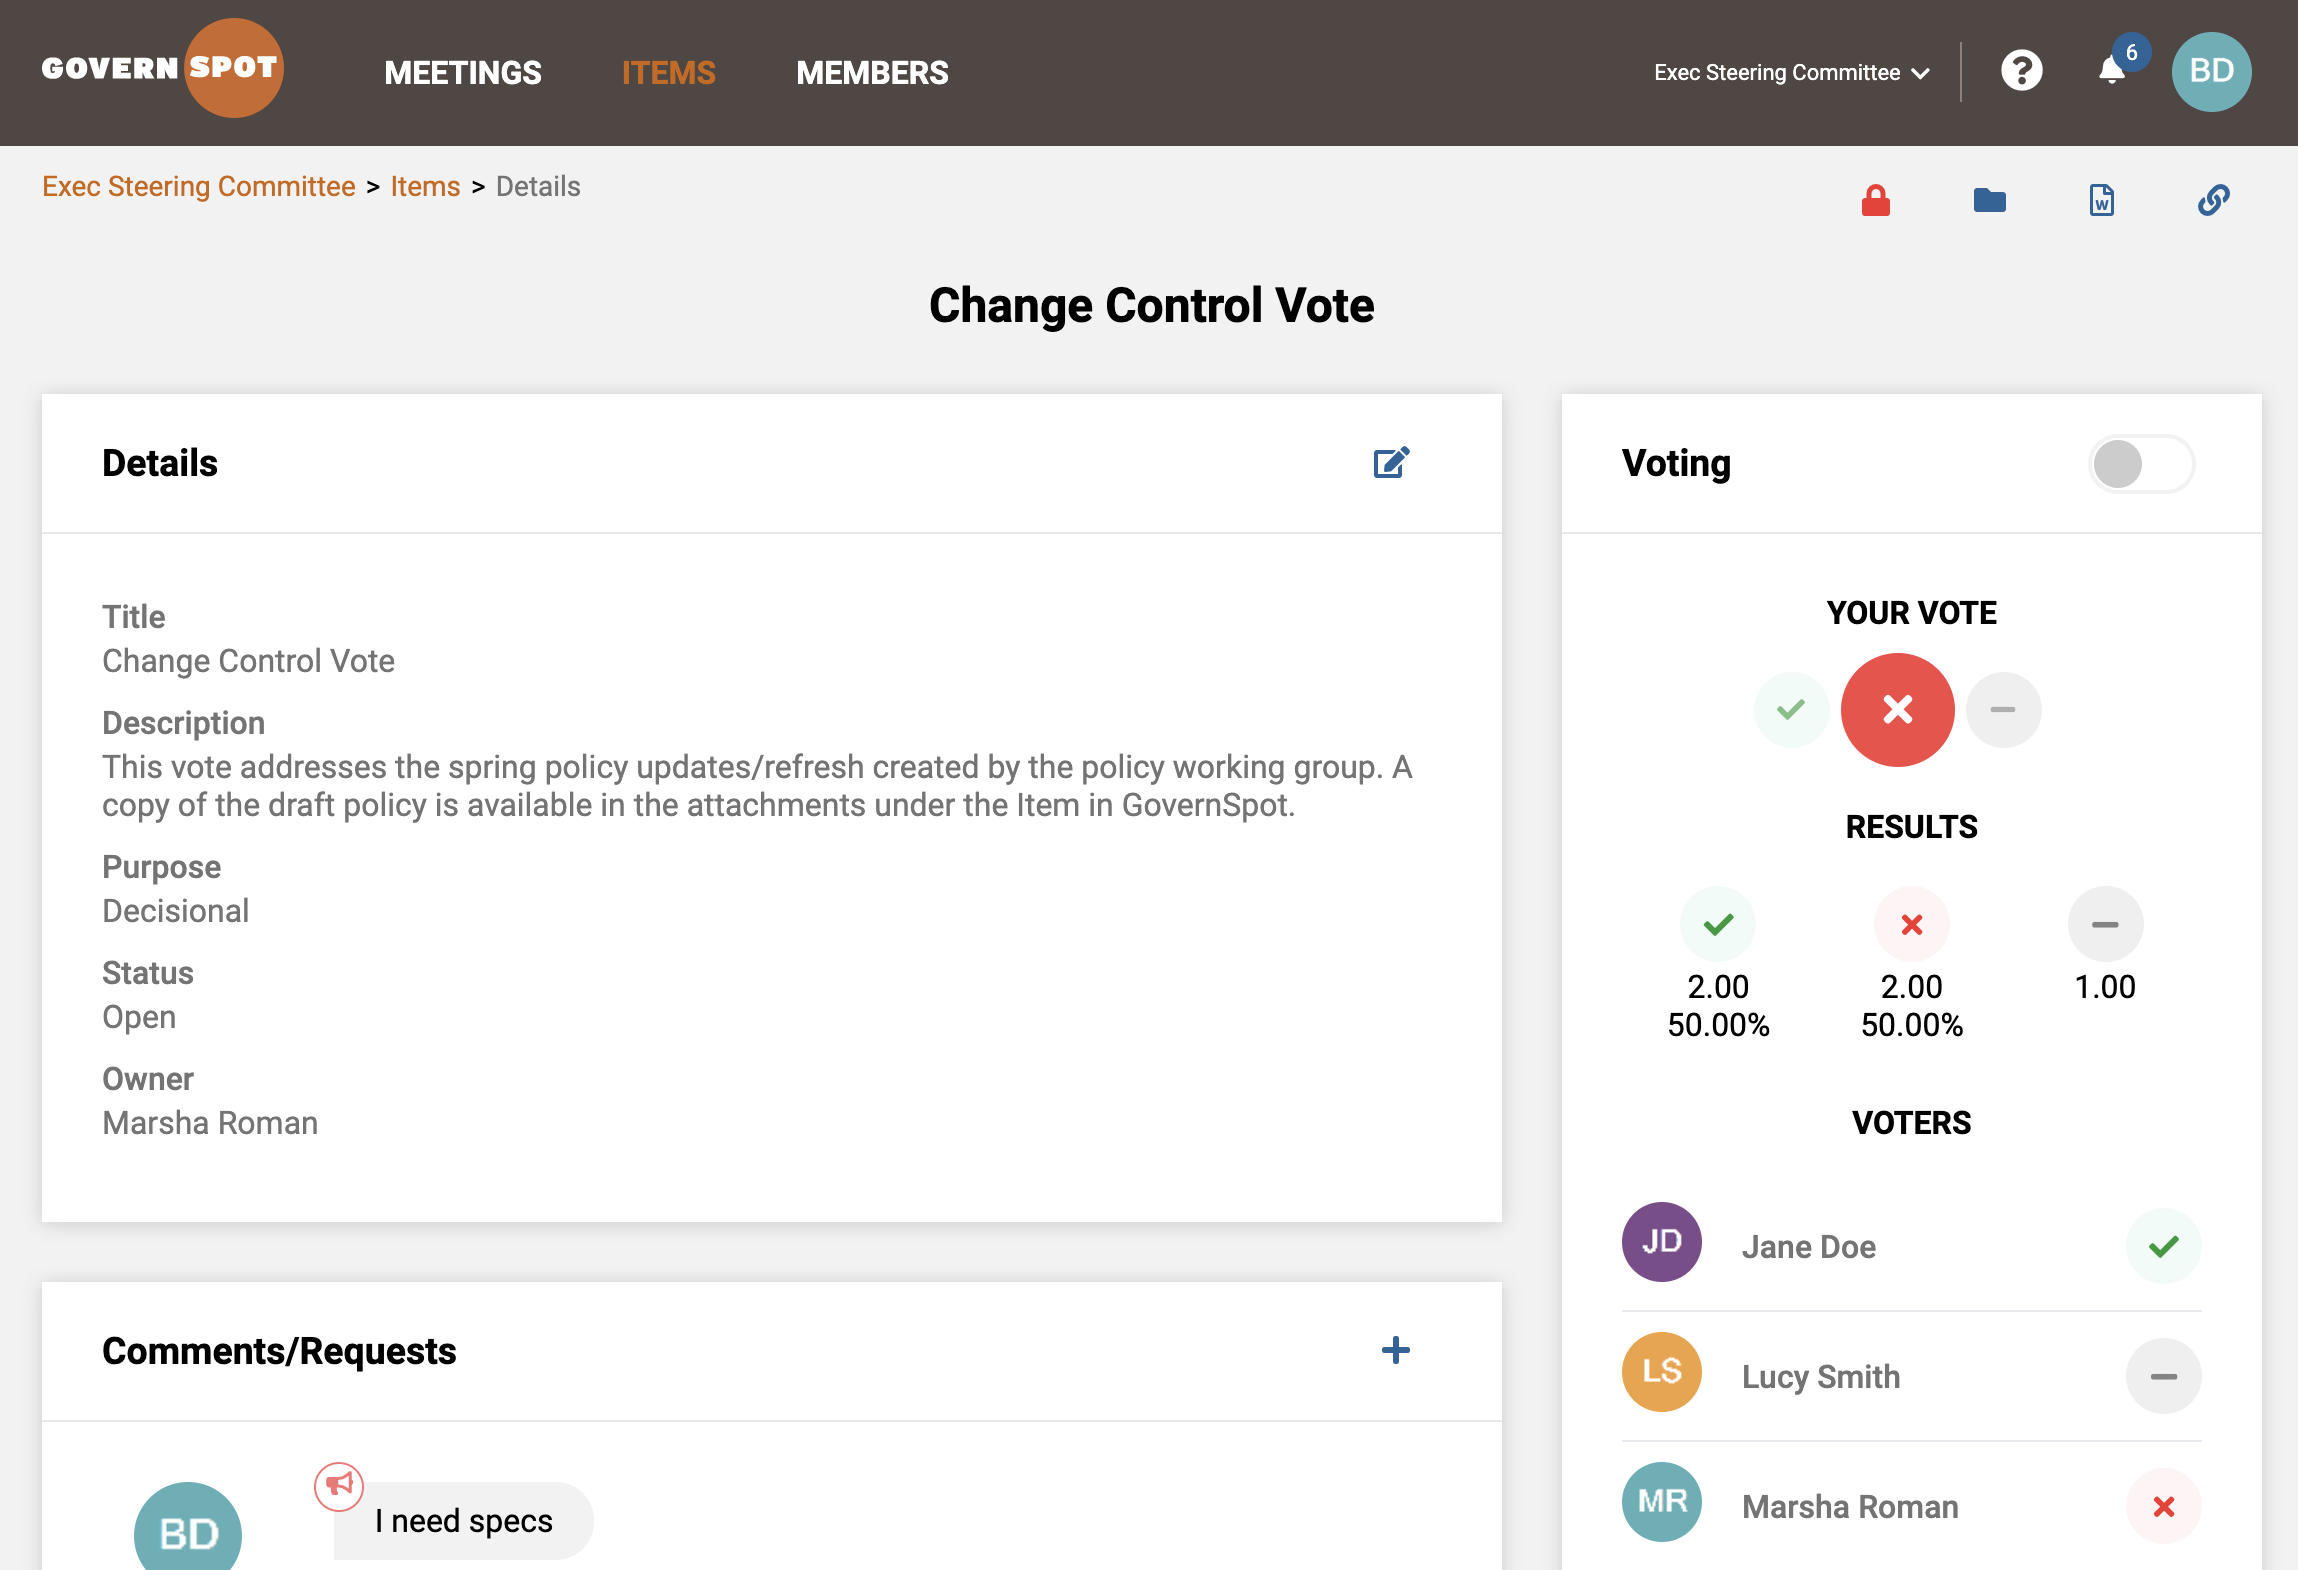Select red X reject vote

tap(1897, 710)
